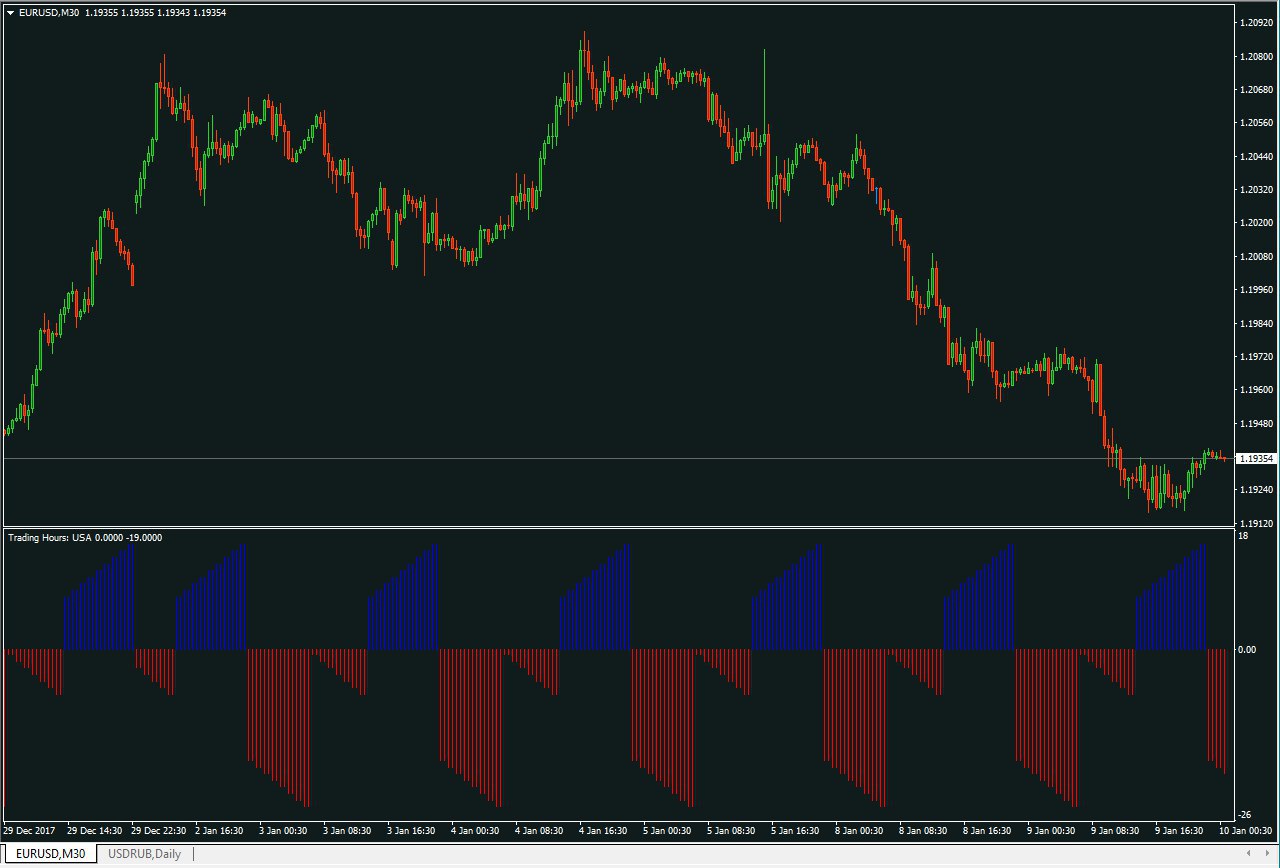Click the indicator scale value -26
The height and width of the screenshot is (868, 1280).
click(x=1246, y=815)
